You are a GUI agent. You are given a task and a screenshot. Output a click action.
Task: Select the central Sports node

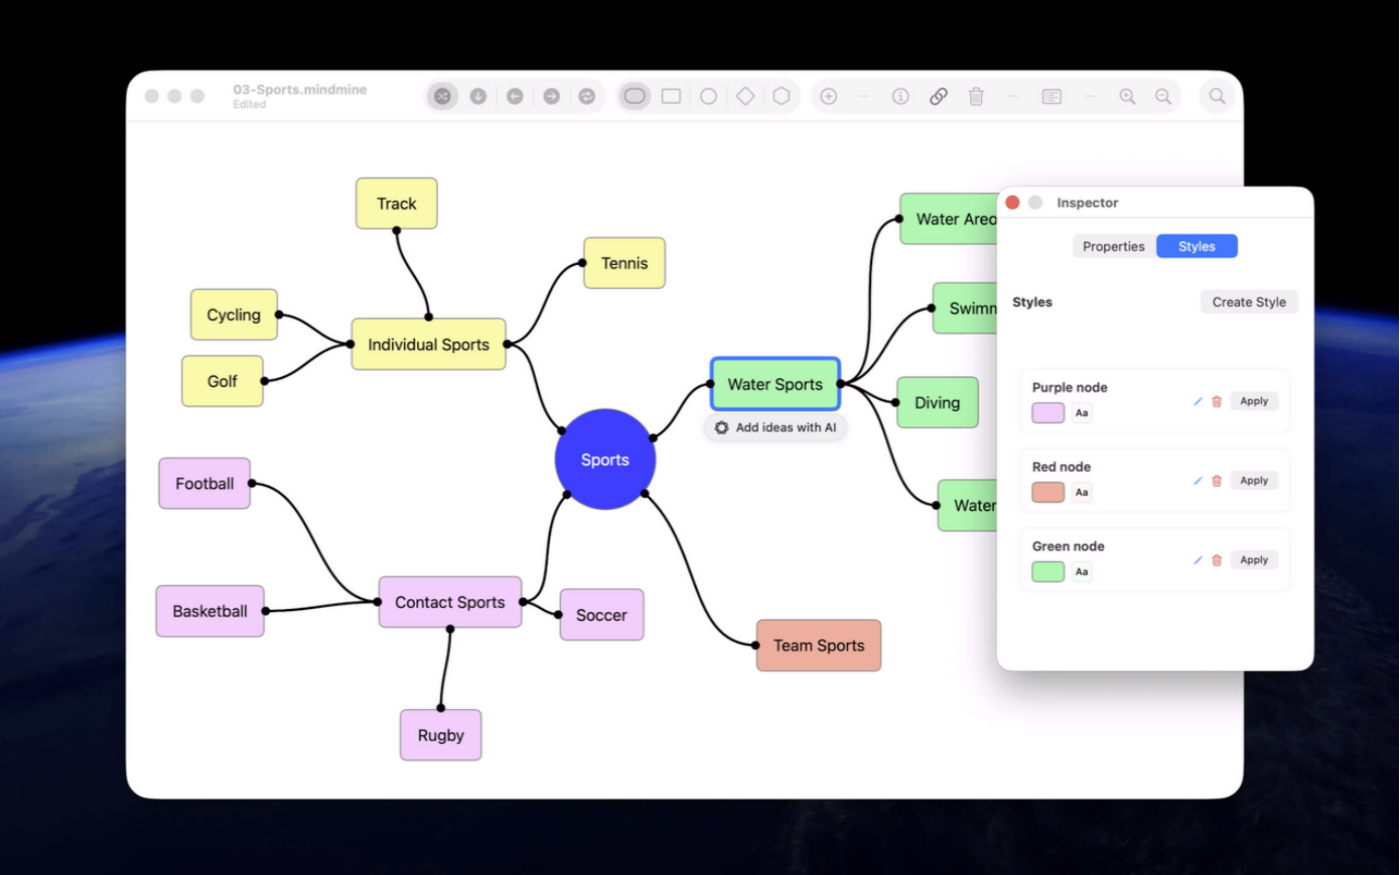(x=605, y=459)
